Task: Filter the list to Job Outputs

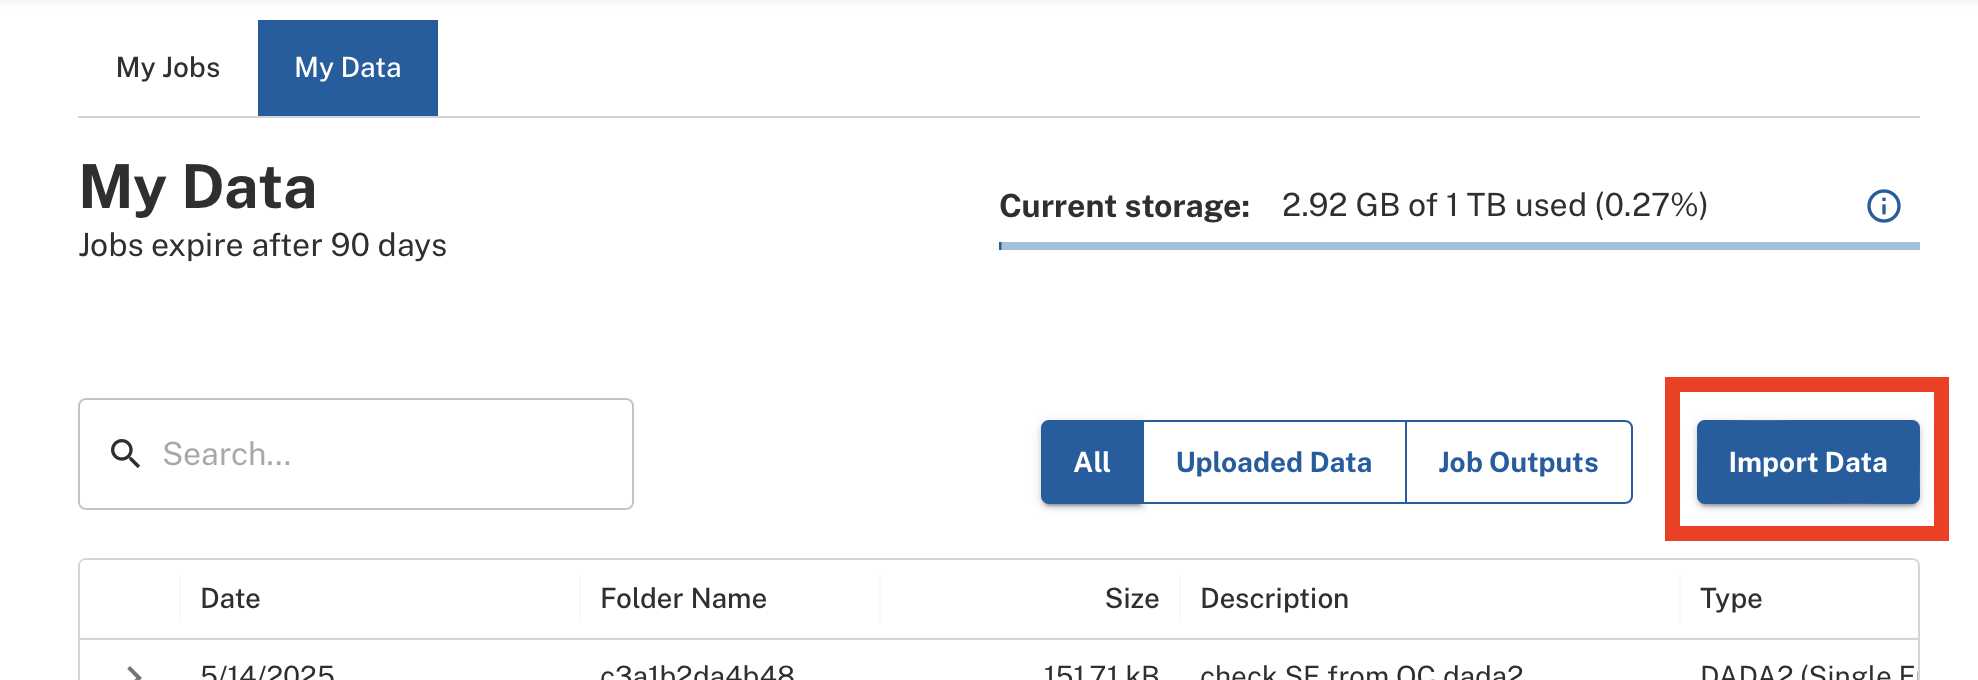Action: pyautogui.click(x=1518, y=462)
